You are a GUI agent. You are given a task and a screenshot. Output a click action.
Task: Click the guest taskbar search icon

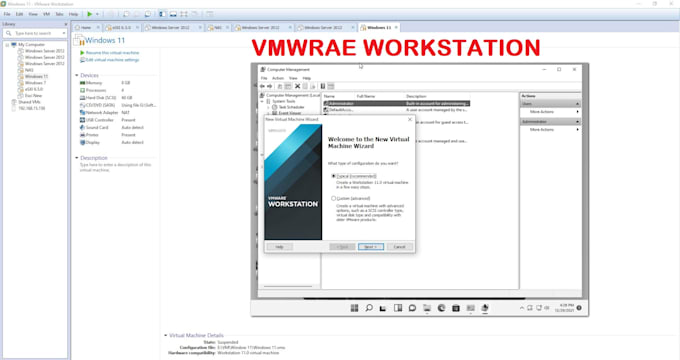click(x=369, y=308)
